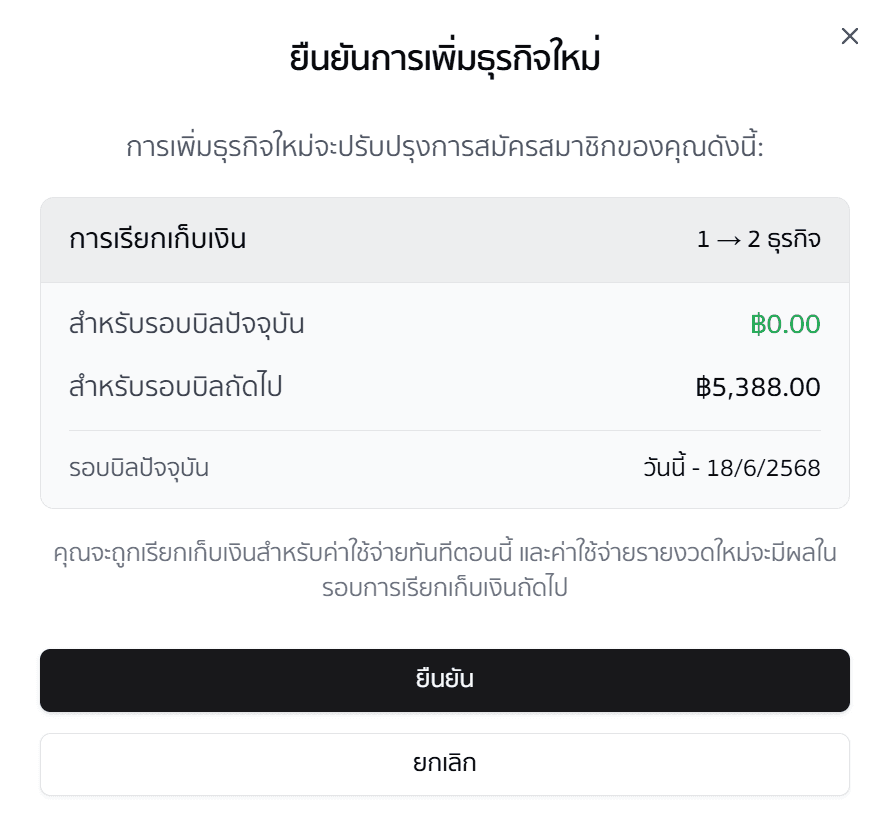Click the black confirm bar at bottom
Screen dimensions: 888x838
tap(444, 679)
